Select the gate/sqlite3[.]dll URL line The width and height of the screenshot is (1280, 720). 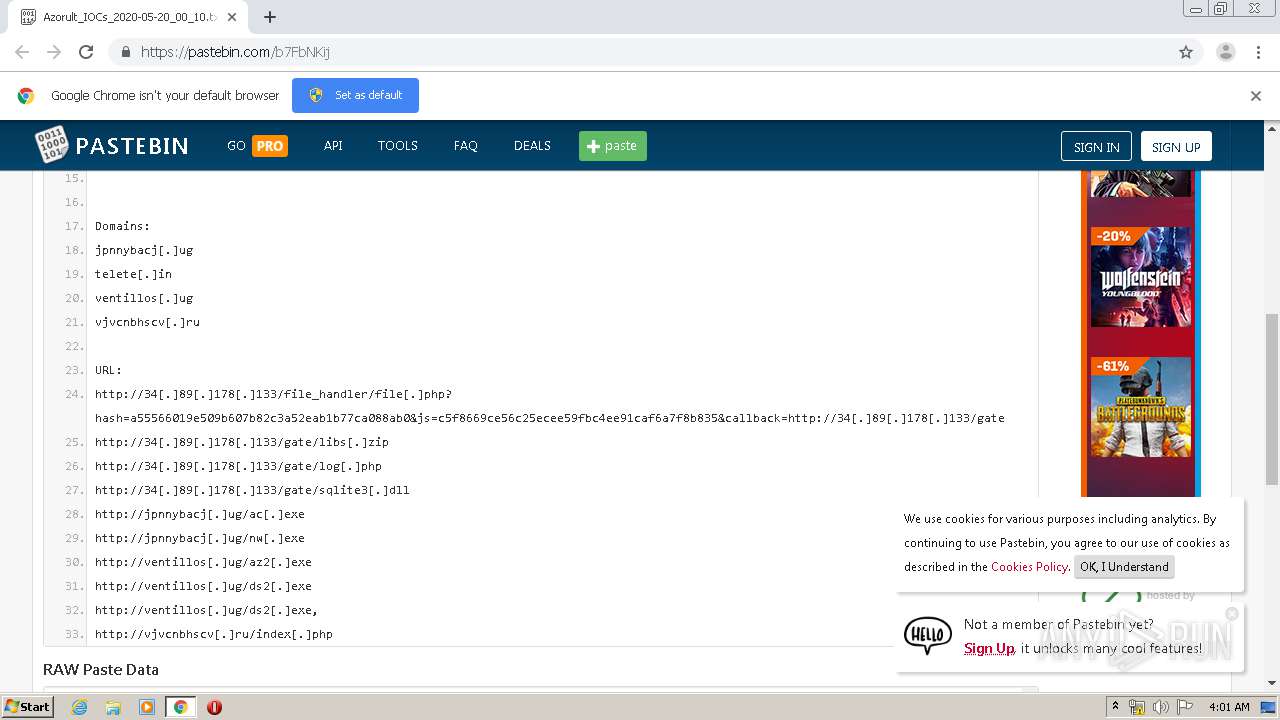click(x=252, y=490)
